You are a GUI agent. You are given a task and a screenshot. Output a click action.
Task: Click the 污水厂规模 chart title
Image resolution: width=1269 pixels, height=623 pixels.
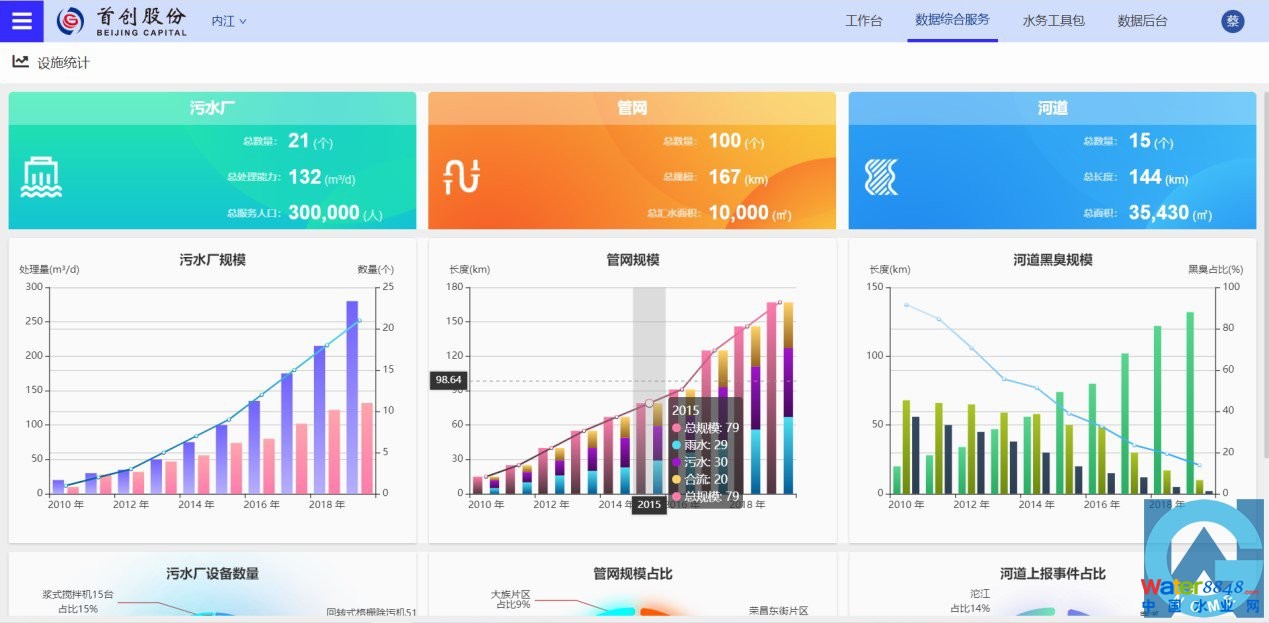[212, 260]
